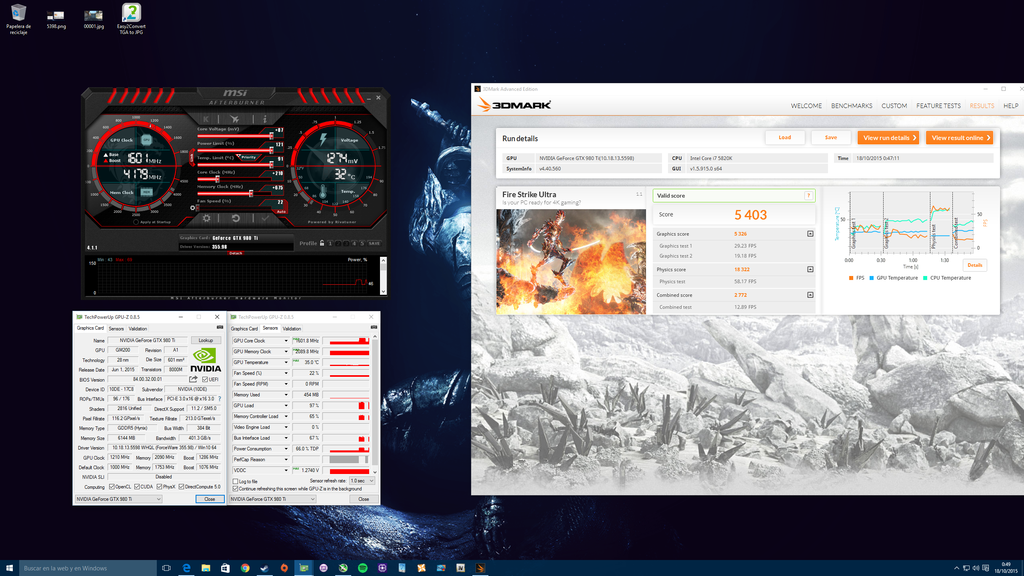1024x576 pixels.
Task: Open the GPU Temperature sensor dropdown
Action: click(285, 362)
